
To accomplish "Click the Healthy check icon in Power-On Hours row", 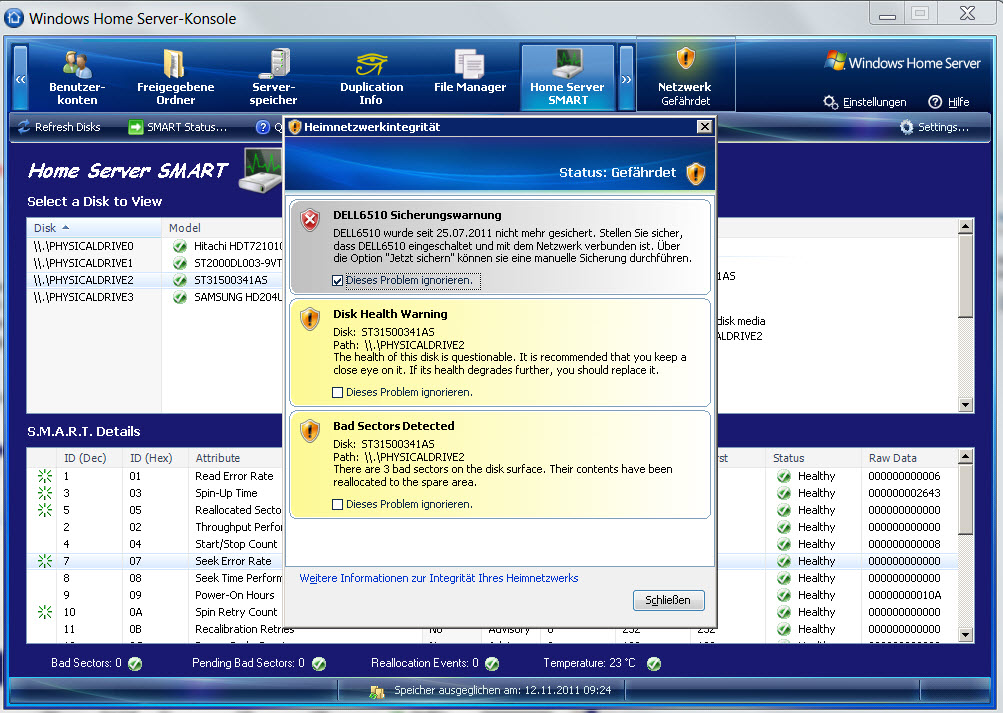I will coord(784,595).
